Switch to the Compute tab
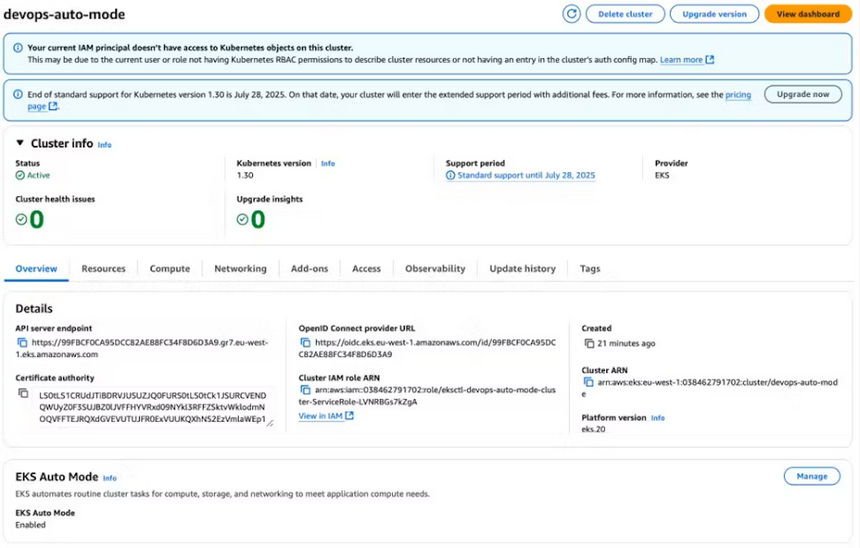Viewport: 860px width, 548px height. 169,268
